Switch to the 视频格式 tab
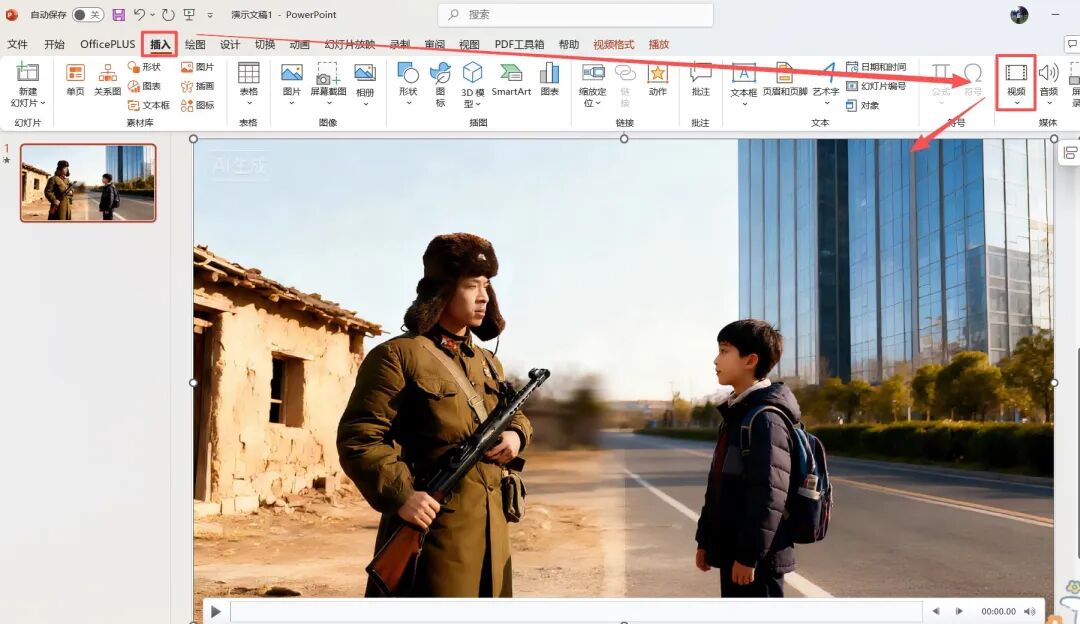The image size is (1080, 624). tap(613, 44)
